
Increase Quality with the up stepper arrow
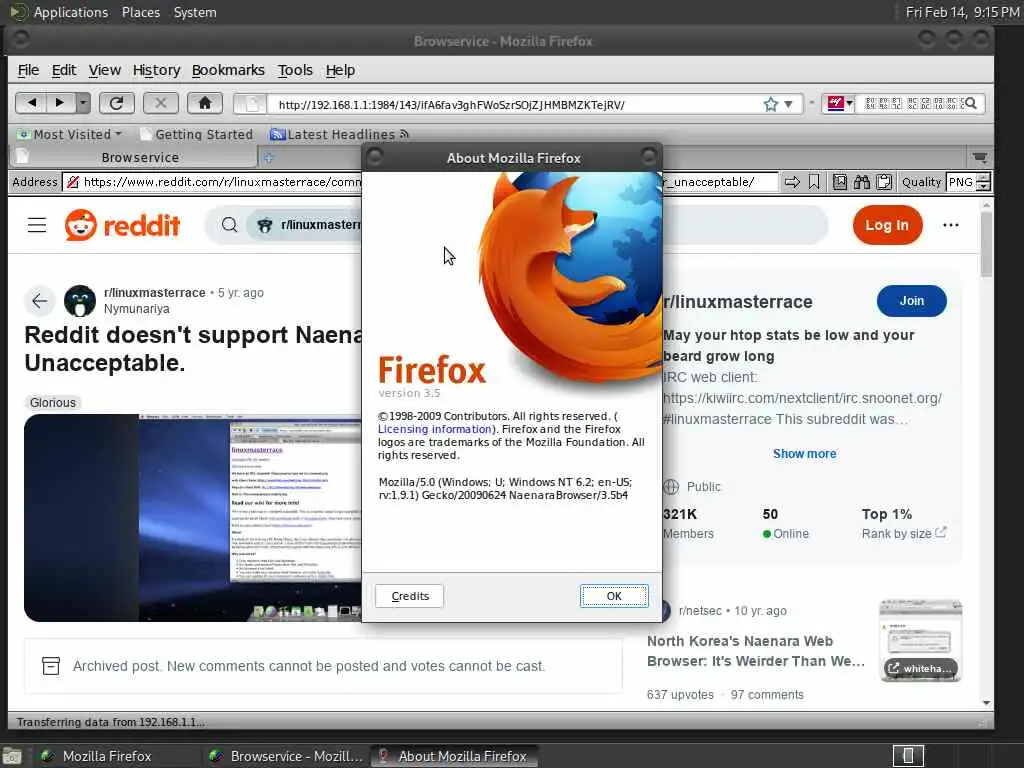tap(984, 178)
